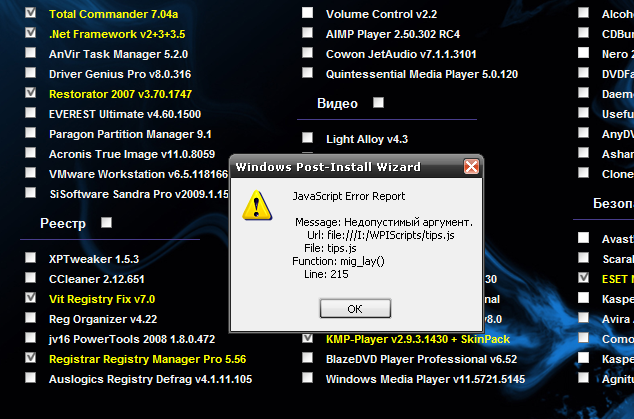This screenshot has height=419, width=634.
Task: Select Volume Control v2.2 checkbox
Action: pos(307,14)
